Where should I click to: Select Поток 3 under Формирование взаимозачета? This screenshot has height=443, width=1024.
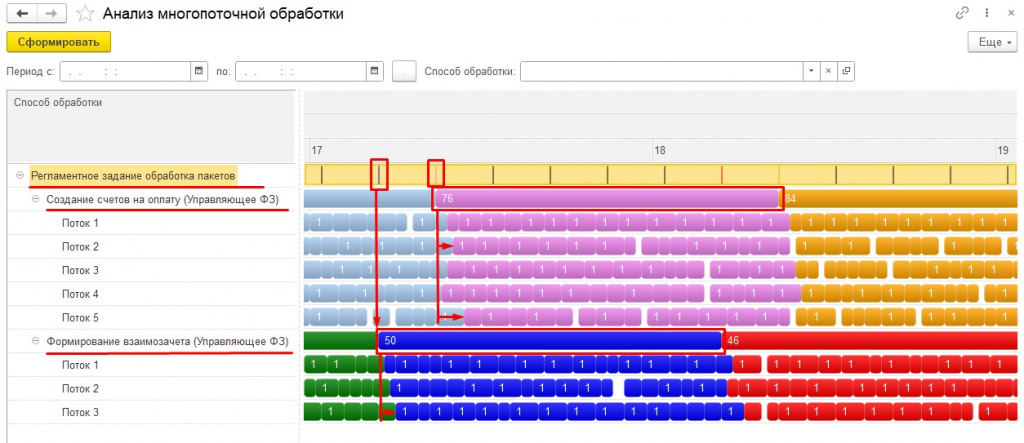(80, 412)
